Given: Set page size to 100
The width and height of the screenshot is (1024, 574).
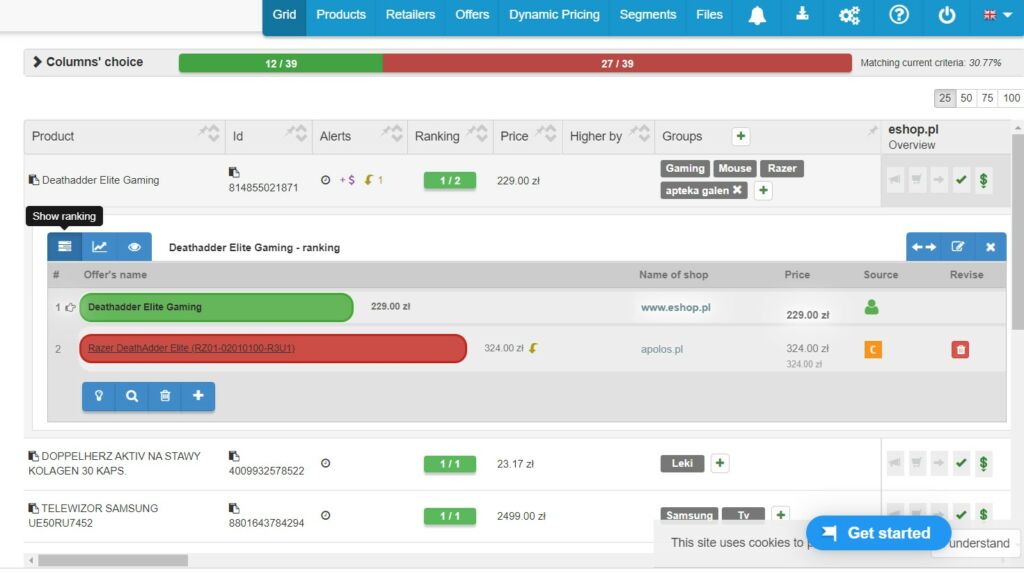Looking at the screenshot, I should tap(1011, 98).
